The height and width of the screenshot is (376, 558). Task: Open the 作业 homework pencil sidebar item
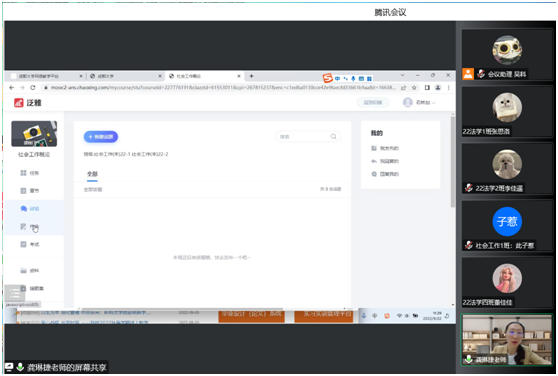[30, 227]
